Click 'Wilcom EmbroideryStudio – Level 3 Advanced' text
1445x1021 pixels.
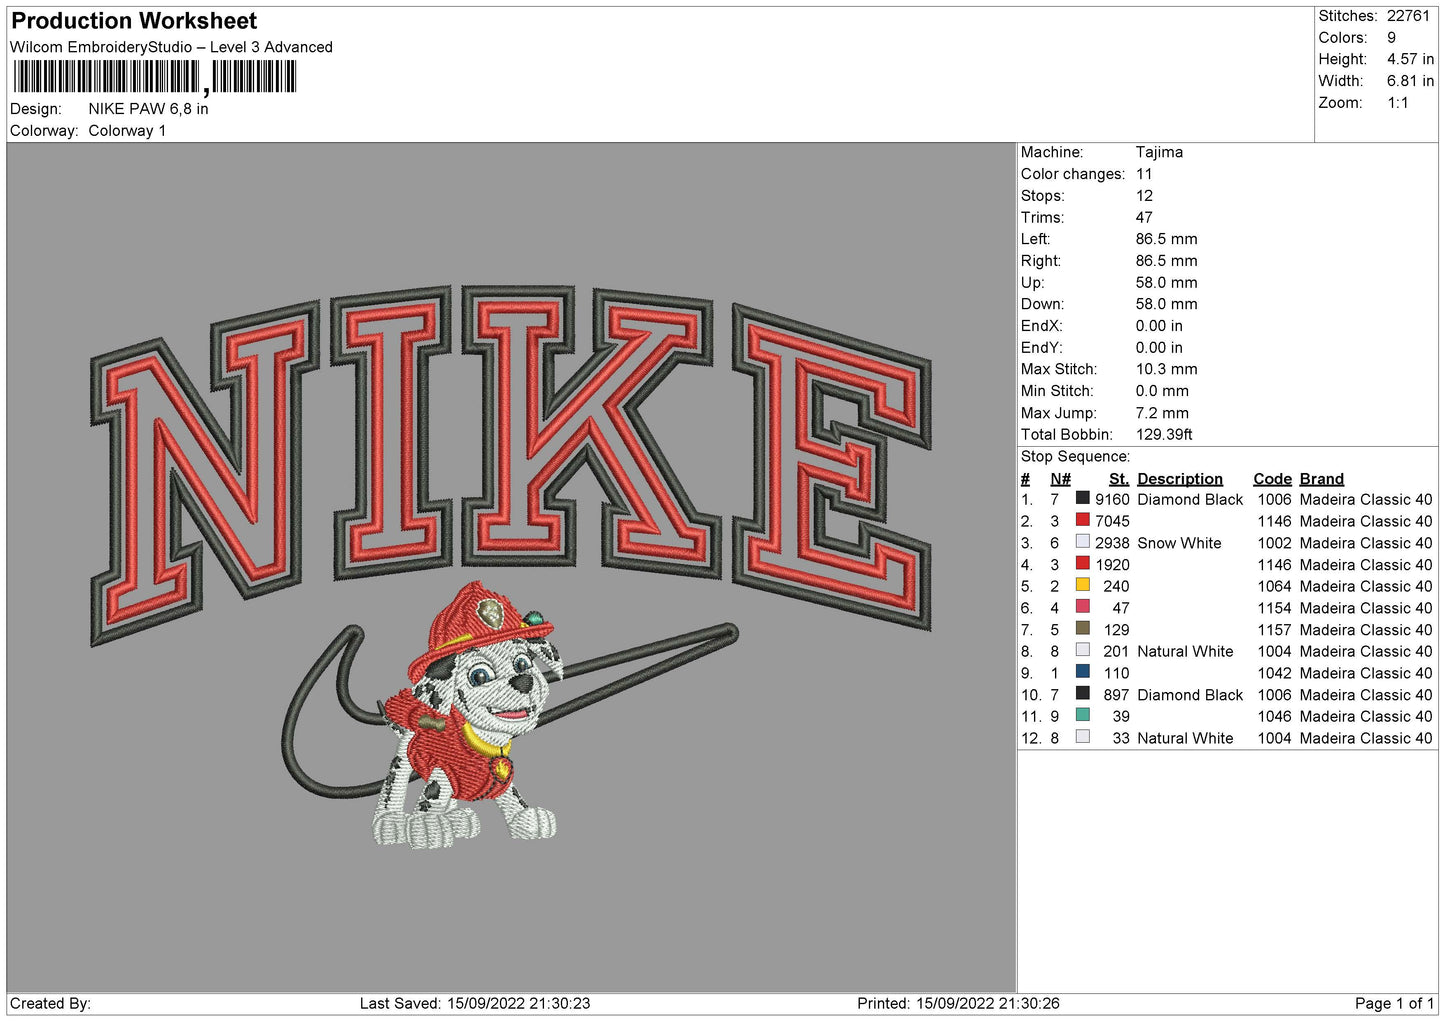coord(171,47)
